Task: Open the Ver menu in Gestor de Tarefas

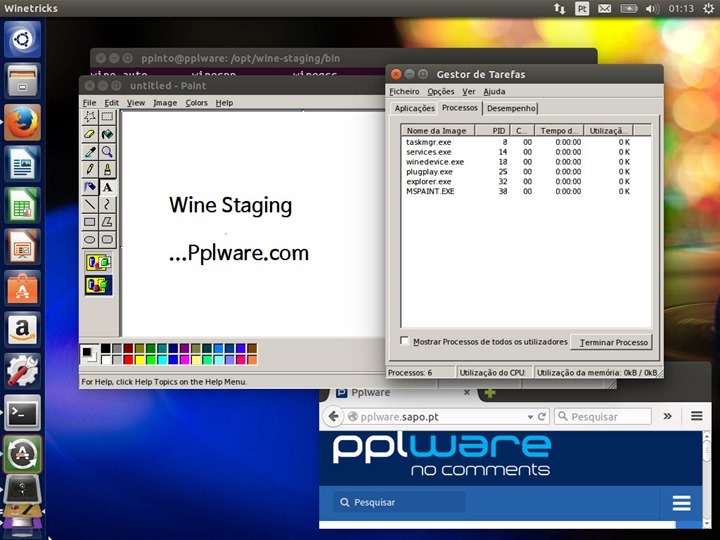Action: coord(468,91)
